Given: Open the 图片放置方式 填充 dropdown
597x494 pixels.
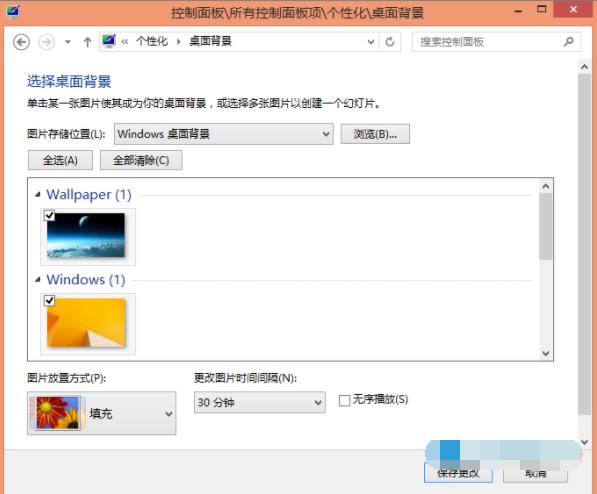Looking at the screenshot, I should pos(102,413).
